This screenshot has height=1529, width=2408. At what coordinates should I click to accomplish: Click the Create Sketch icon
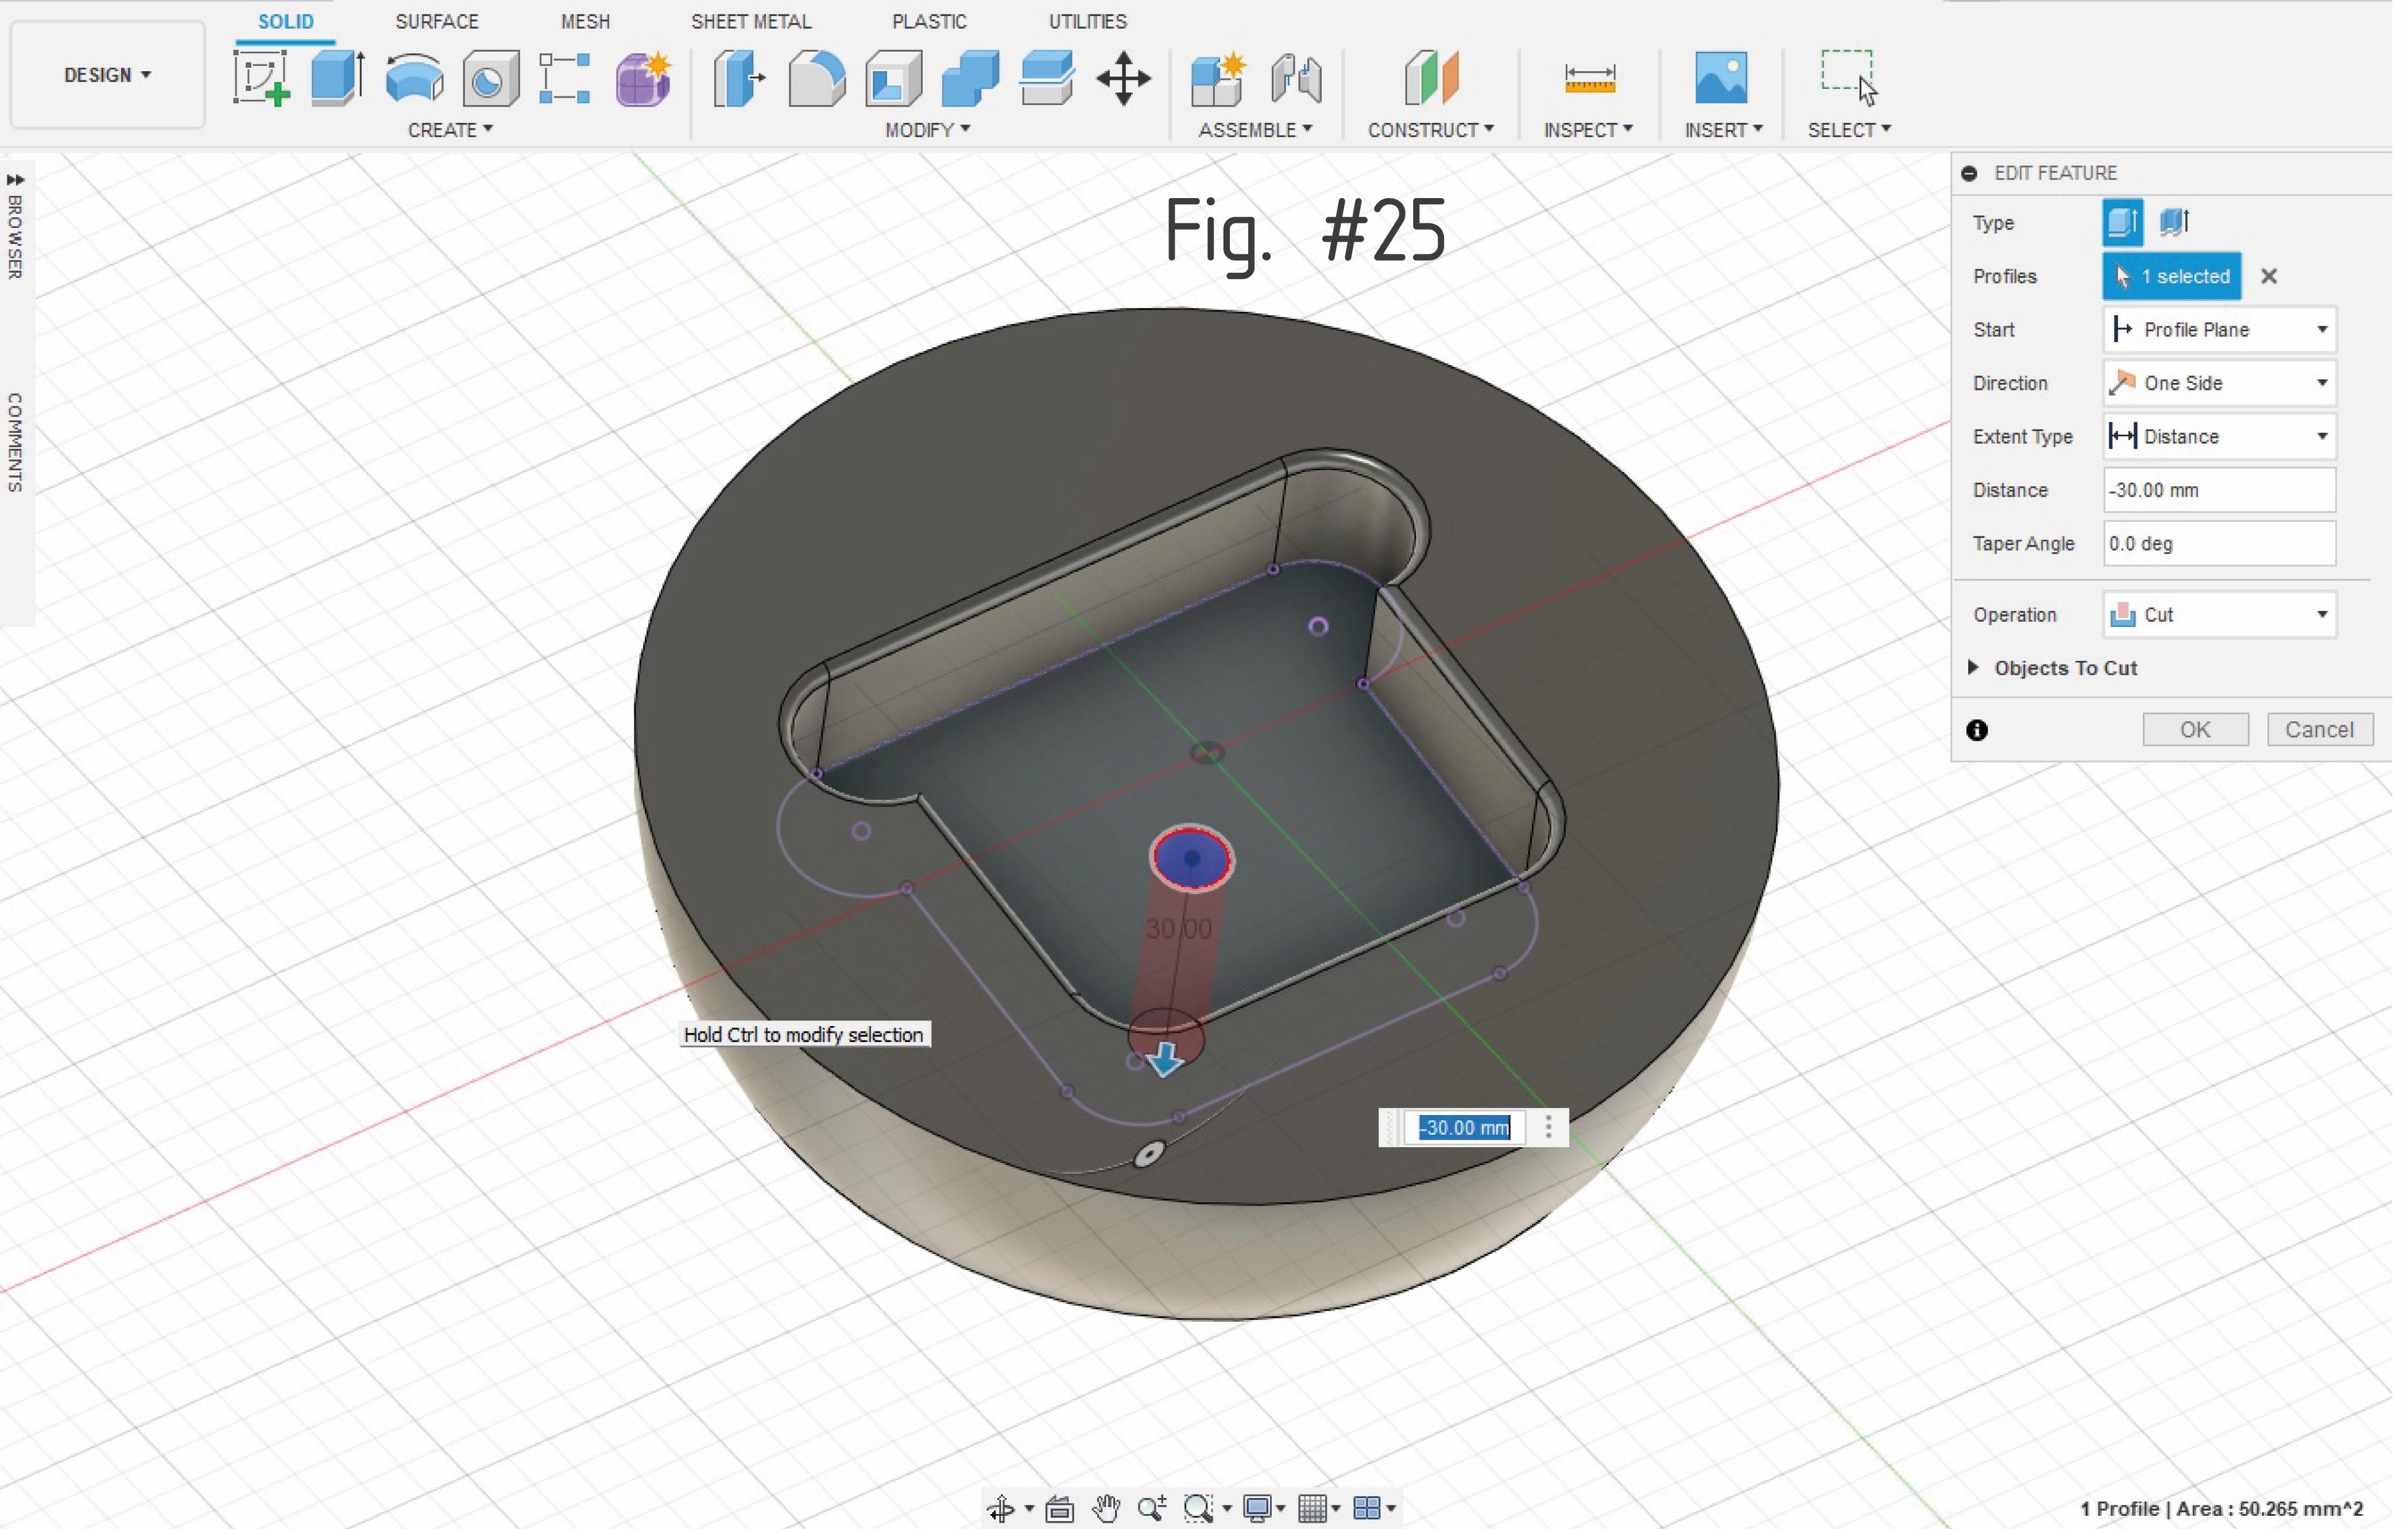point(262,78)
